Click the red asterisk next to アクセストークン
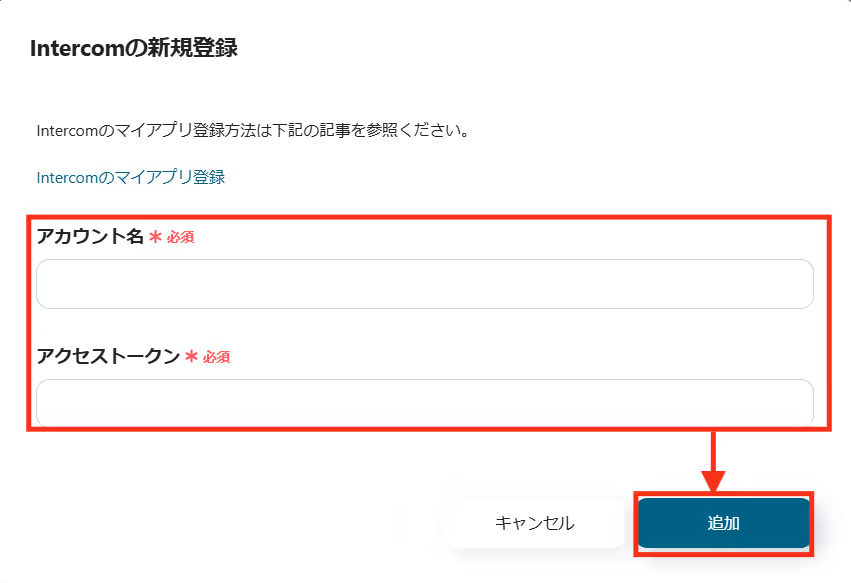851x583 pixels. click(191, 357)
